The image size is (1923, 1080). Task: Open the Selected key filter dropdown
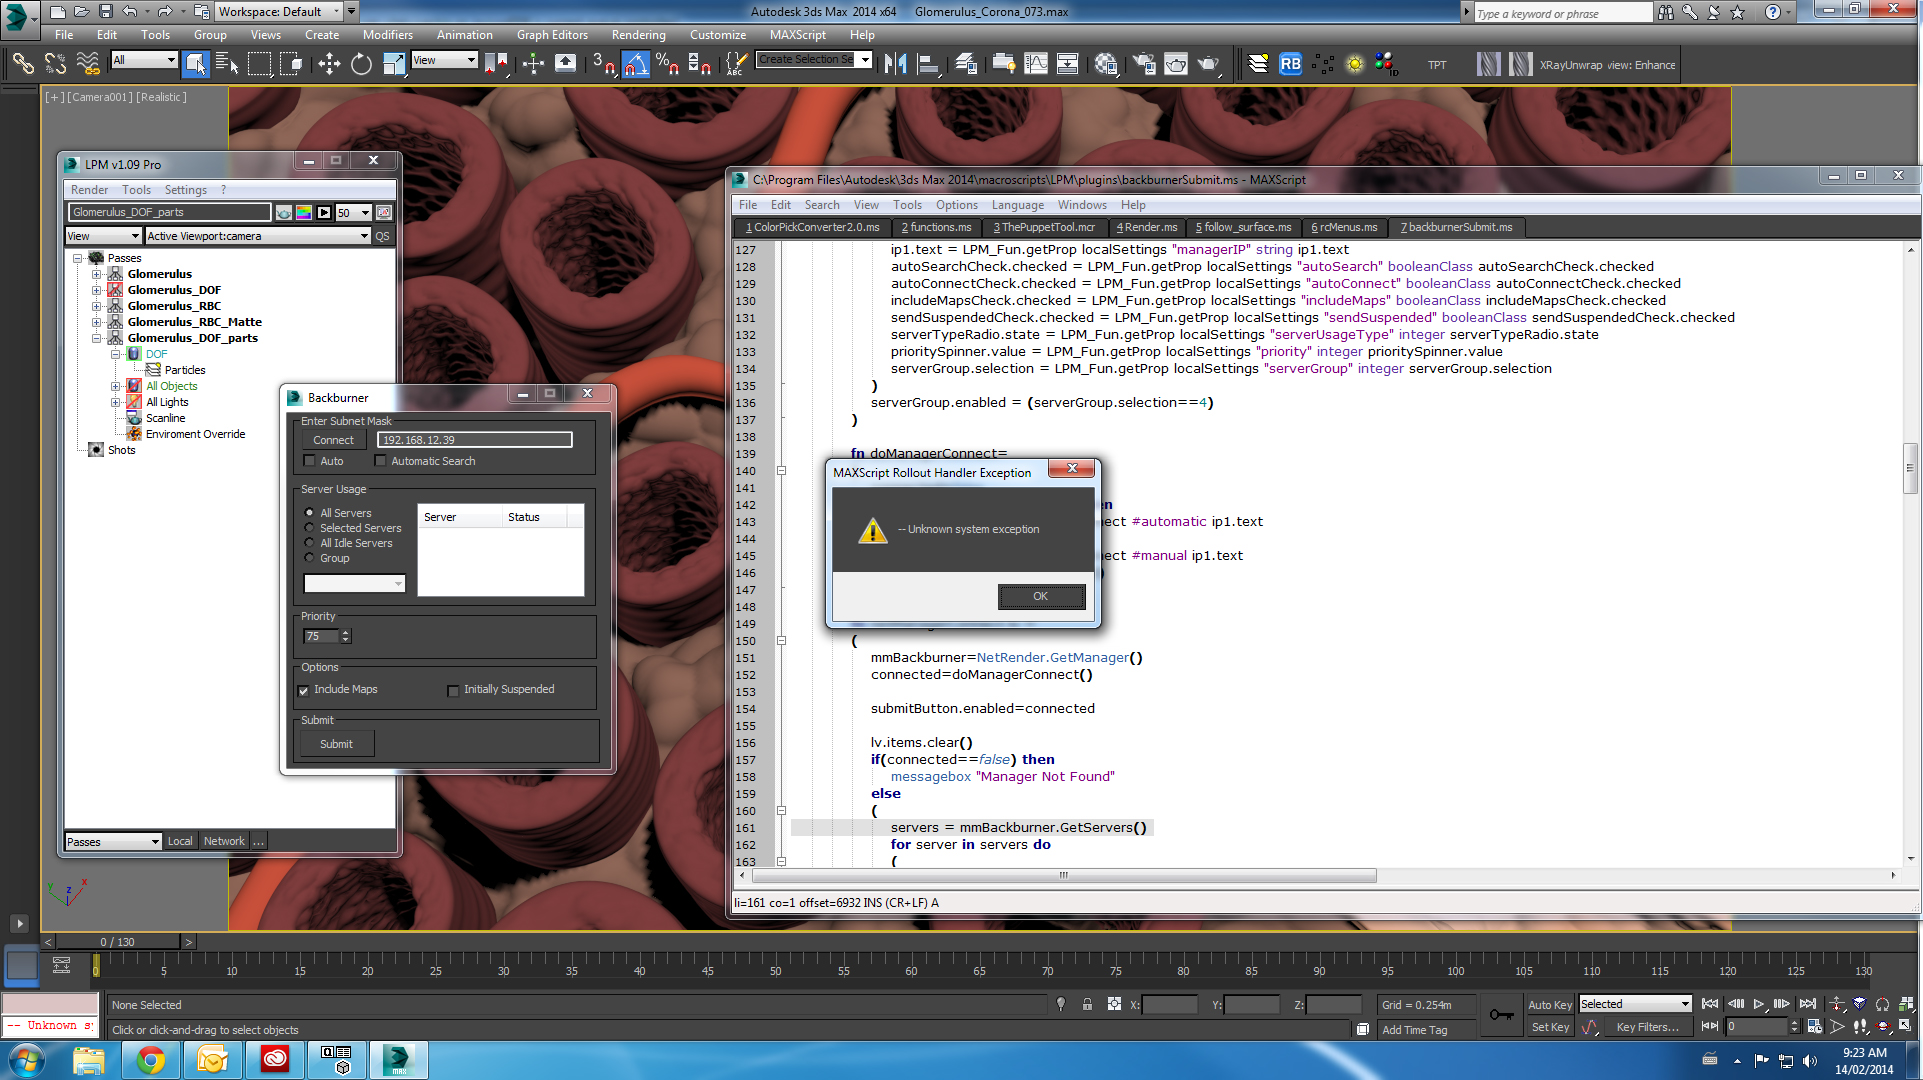(x=1634, y=1004)
